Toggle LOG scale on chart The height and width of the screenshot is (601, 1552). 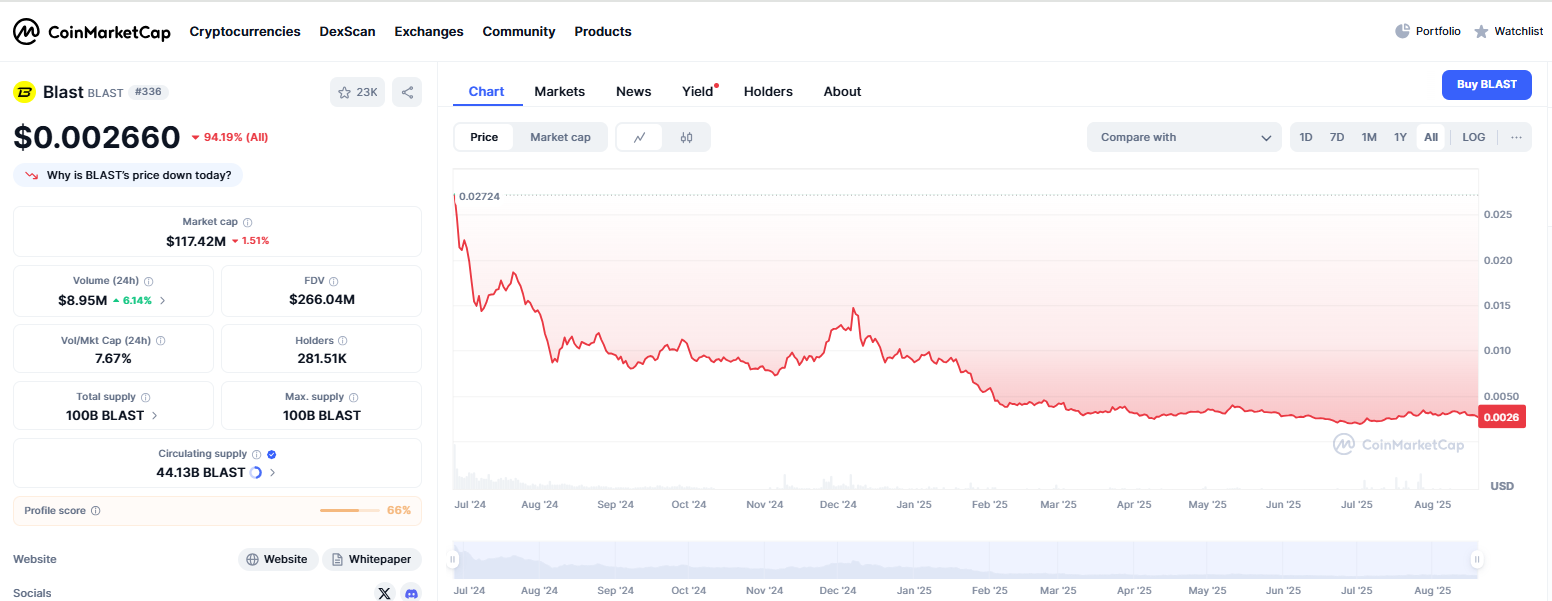pyautogui.click(x=1474, y=137)
